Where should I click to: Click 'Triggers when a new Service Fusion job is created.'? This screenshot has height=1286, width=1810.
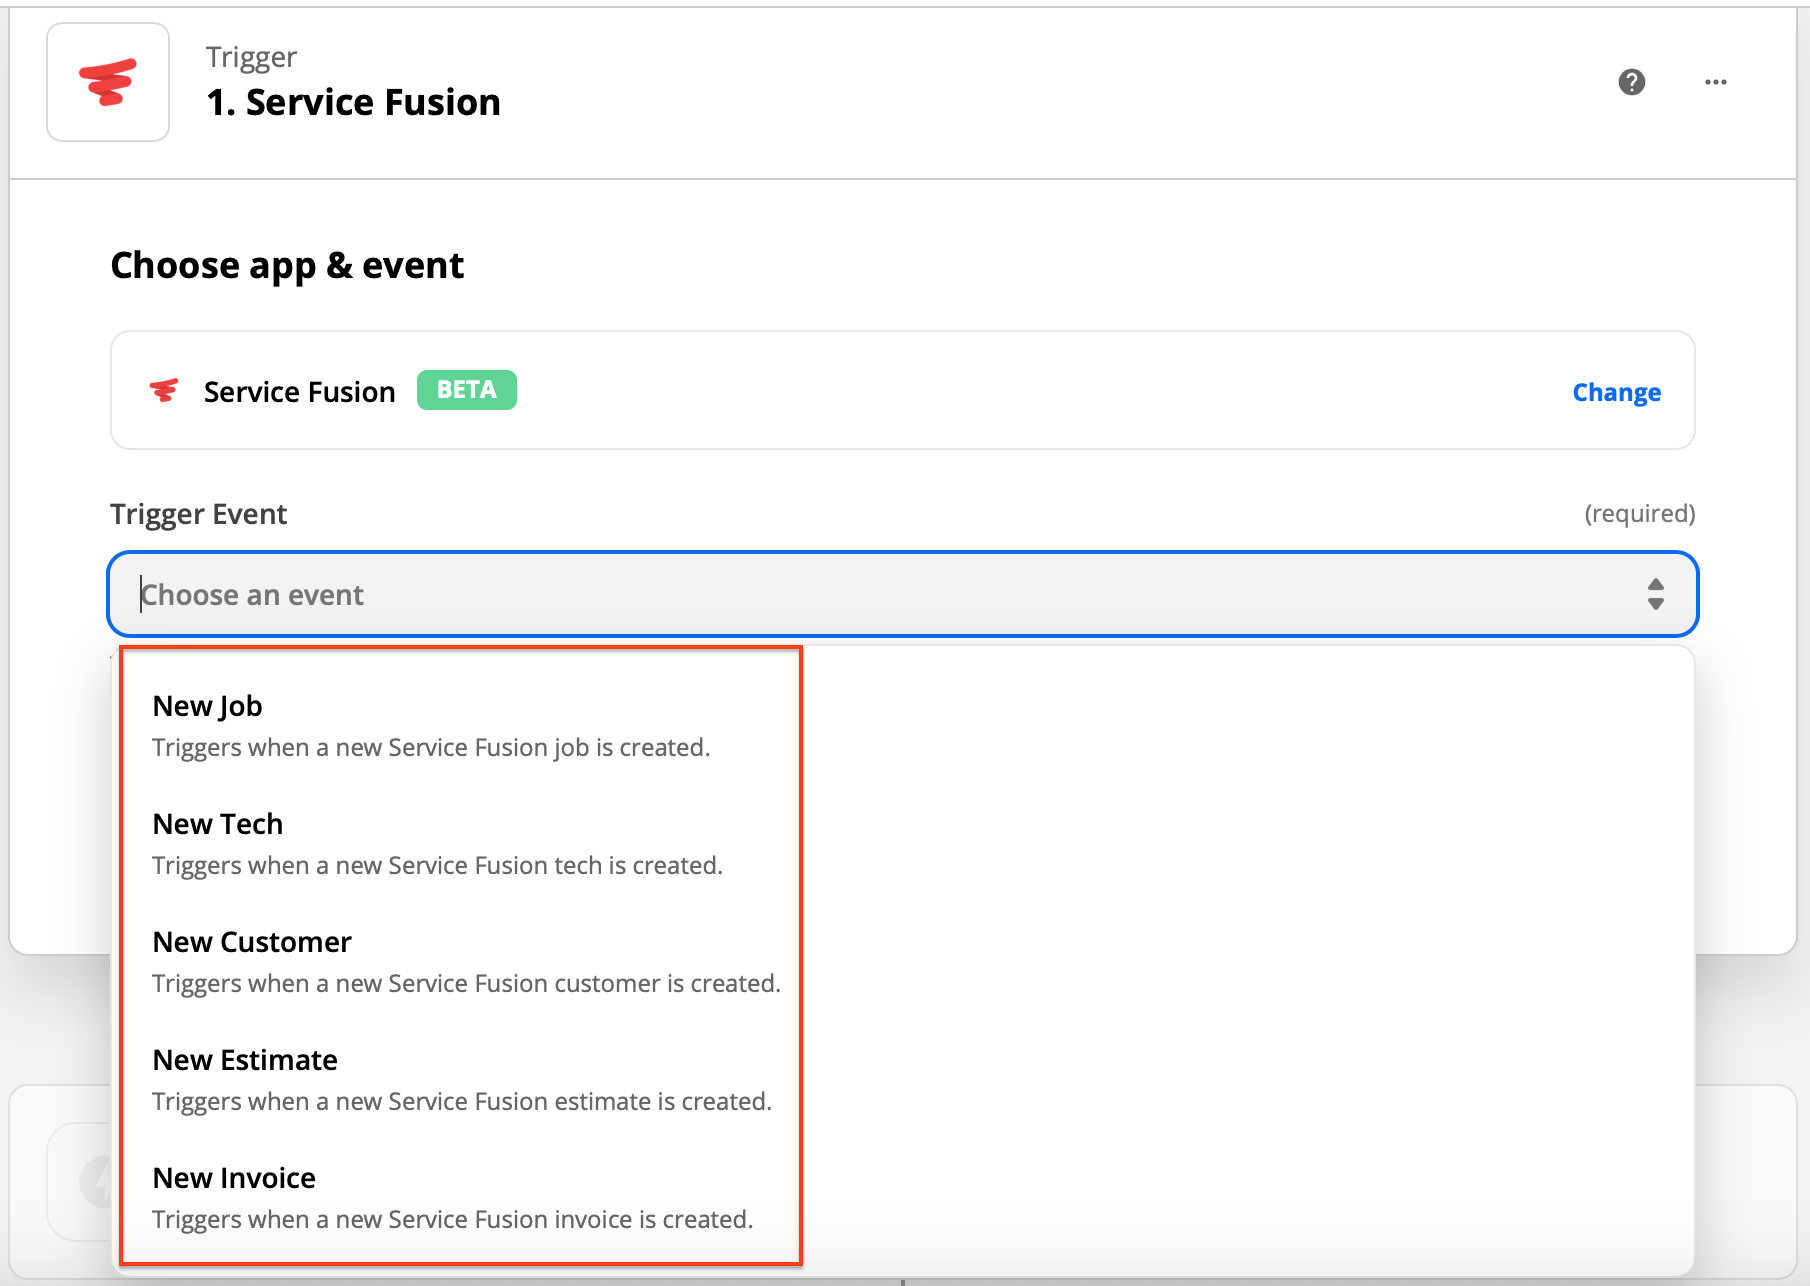click(x=431, y=748)
